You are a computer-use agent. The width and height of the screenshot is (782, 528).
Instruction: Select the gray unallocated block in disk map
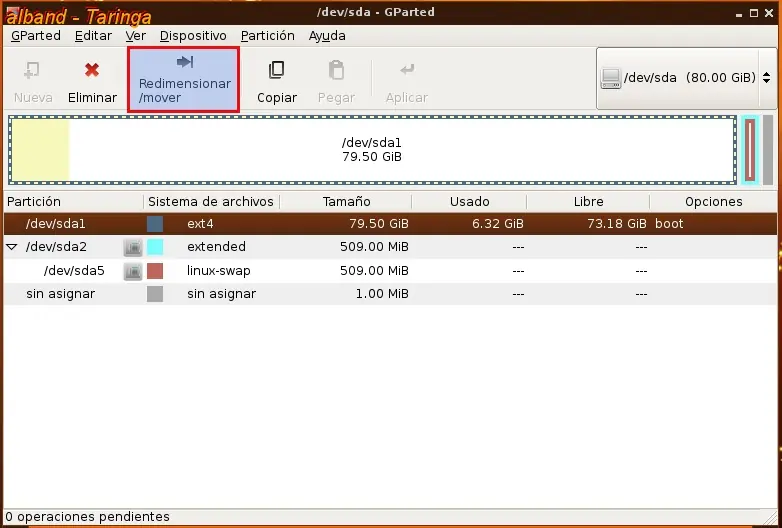768,150
